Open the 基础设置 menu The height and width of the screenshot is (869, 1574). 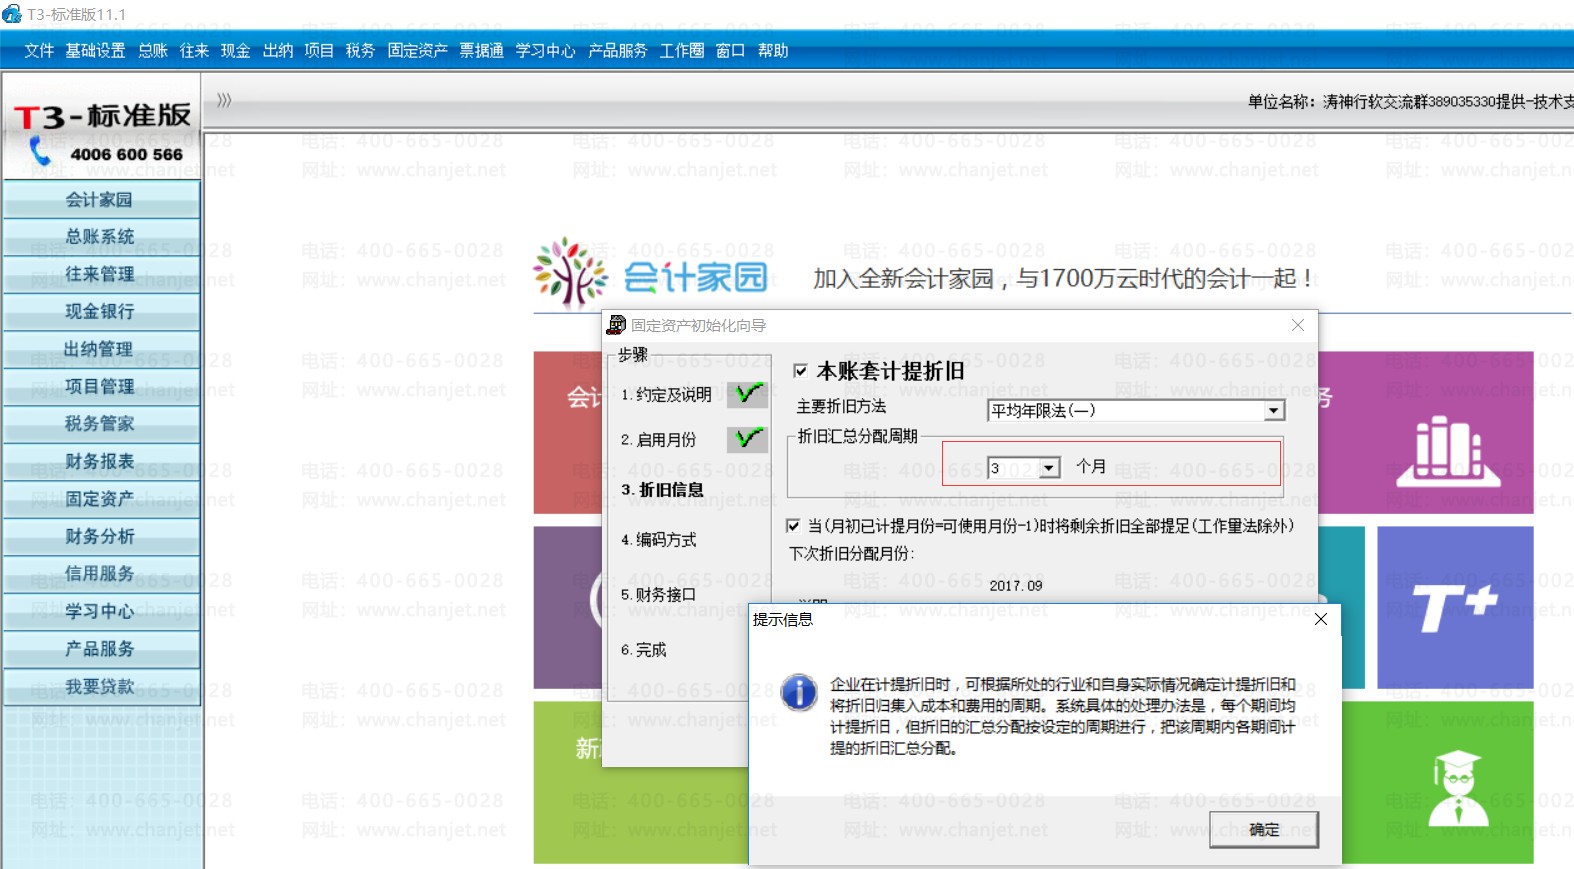pos(95,51)
